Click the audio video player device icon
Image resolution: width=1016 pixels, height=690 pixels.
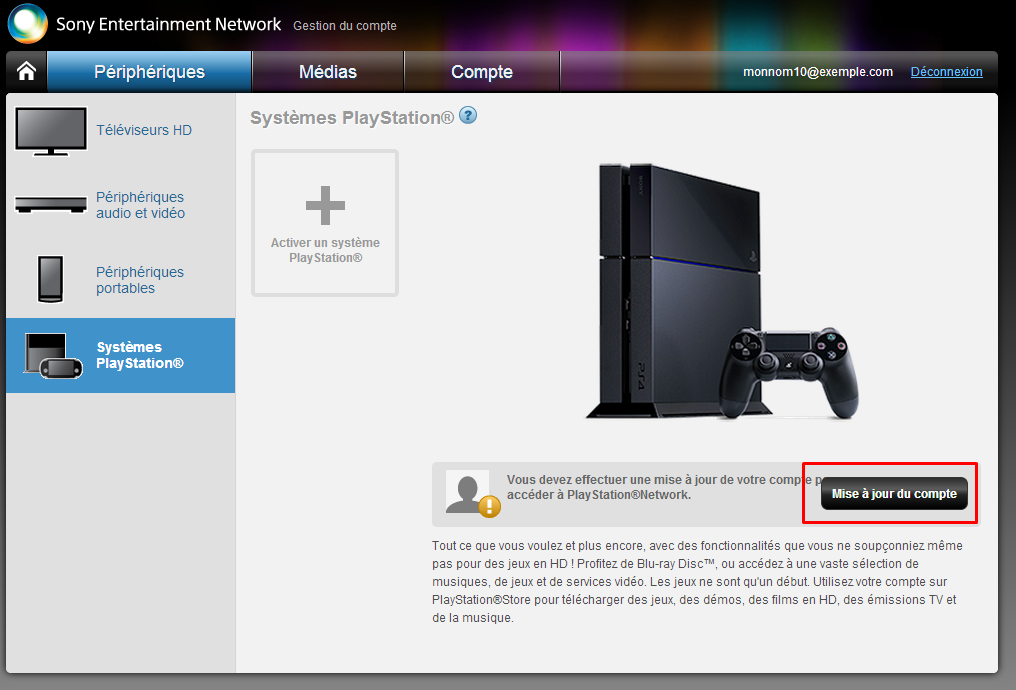[x=51, y=205]
